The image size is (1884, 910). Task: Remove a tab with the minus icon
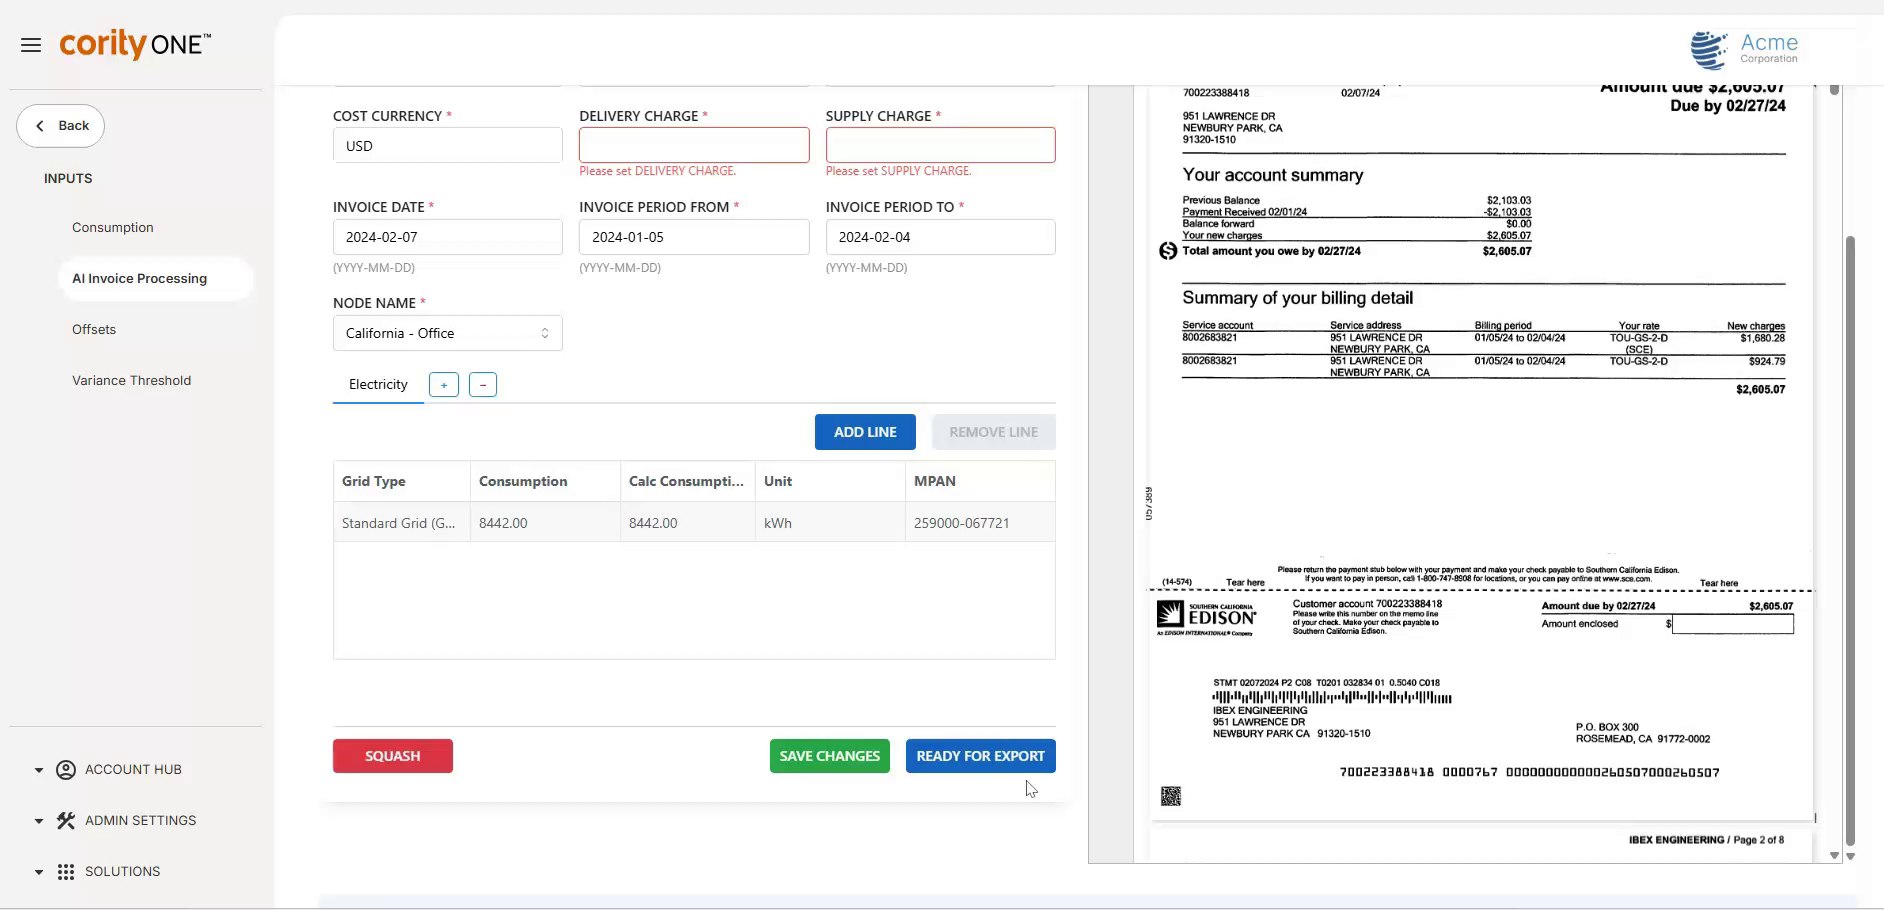[483, 385]
